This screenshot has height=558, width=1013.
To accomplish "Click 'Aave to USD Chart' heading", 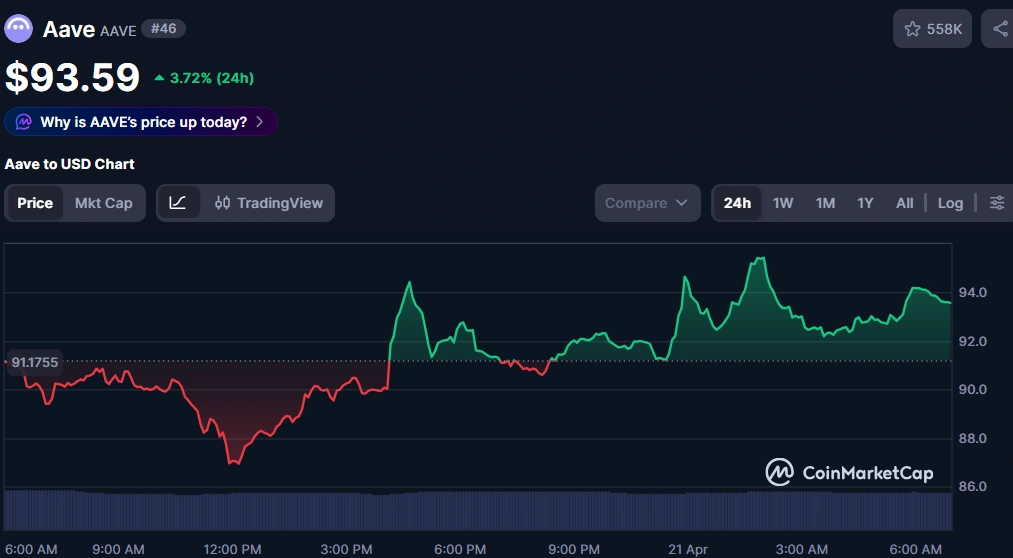I will click(x=69, y=164).
